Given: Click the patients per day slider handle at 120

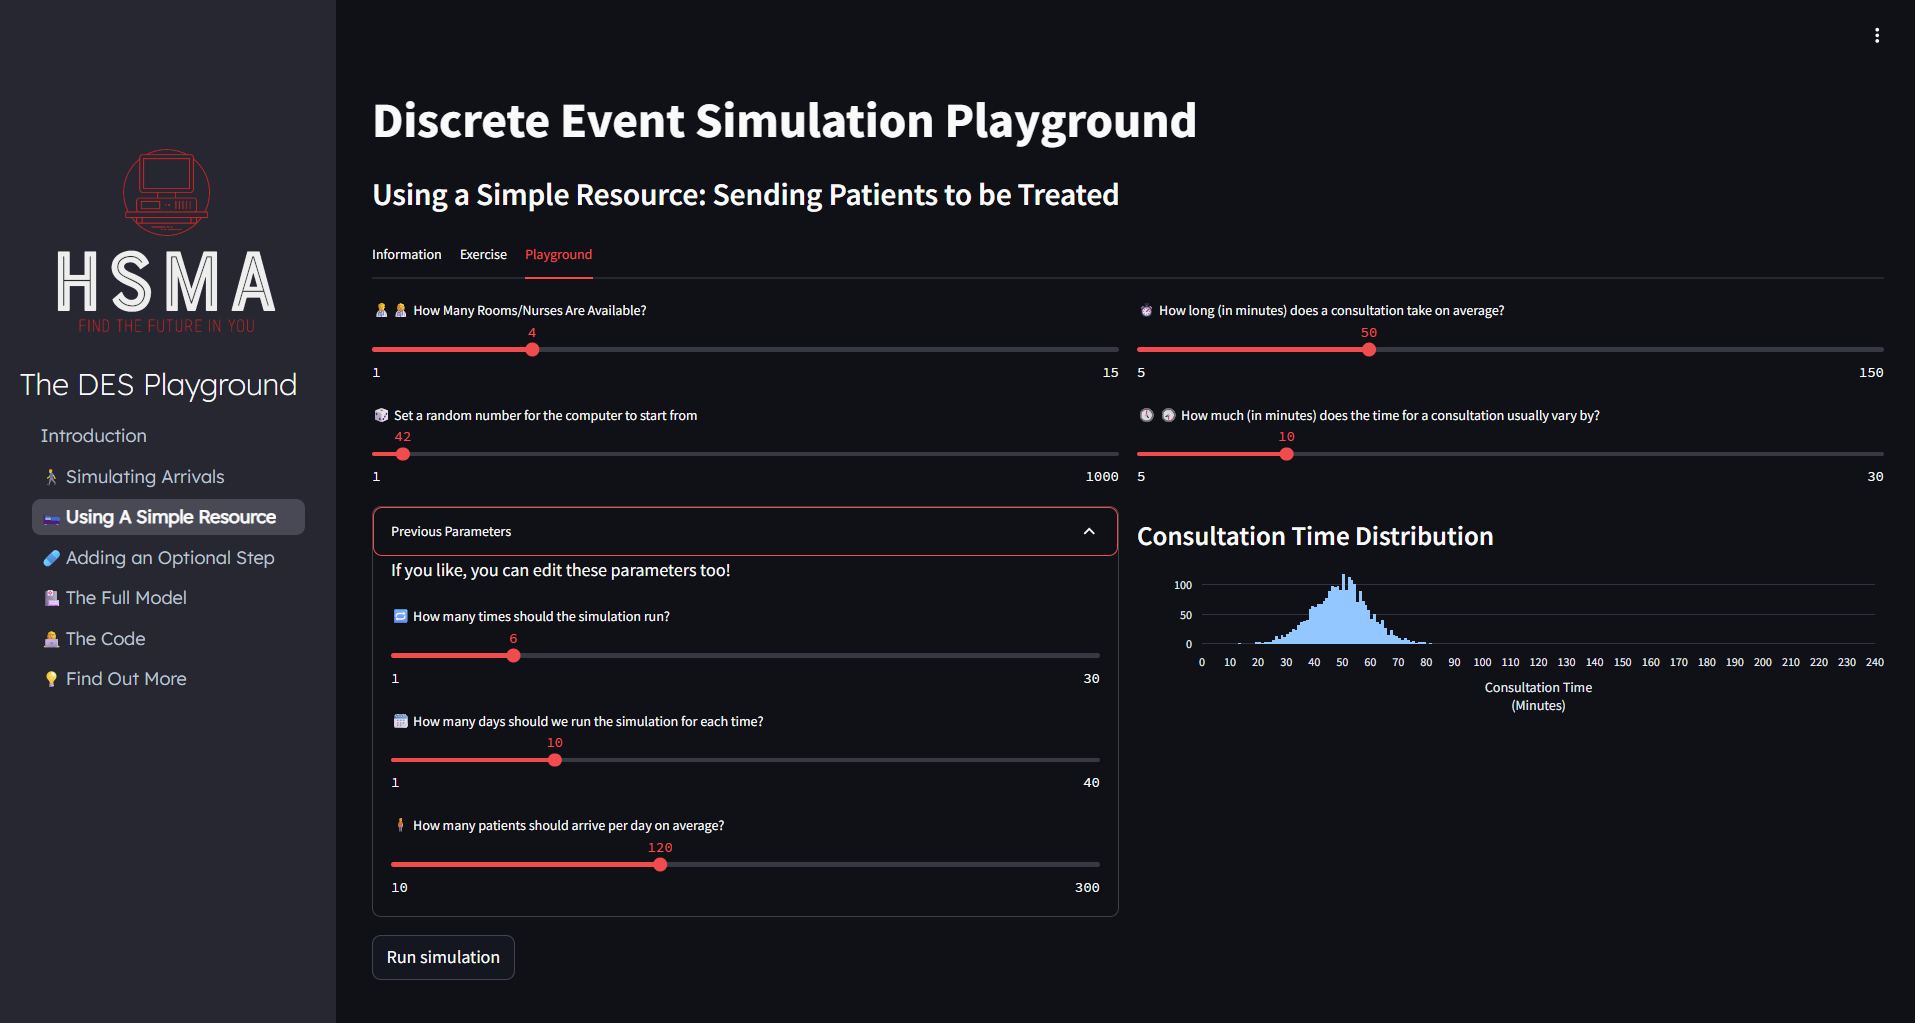Looking at the screenshot, I should coord(660,865).
